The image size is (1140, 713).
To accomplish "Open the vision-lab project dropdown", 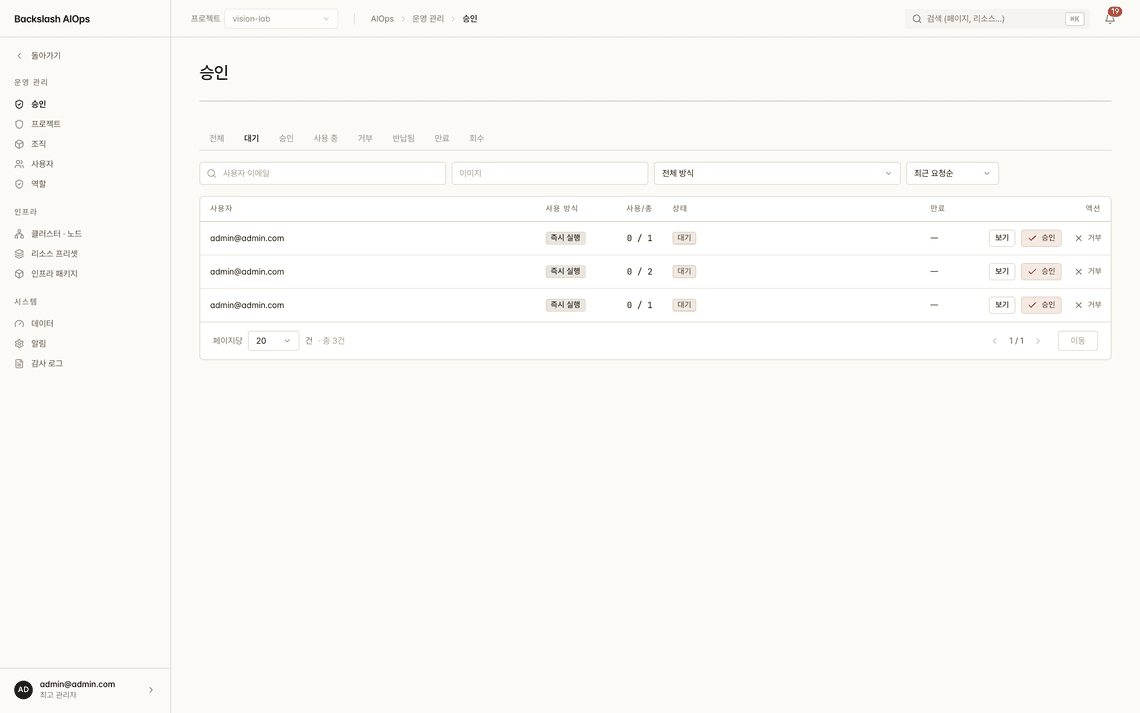I will pos(281,19).
